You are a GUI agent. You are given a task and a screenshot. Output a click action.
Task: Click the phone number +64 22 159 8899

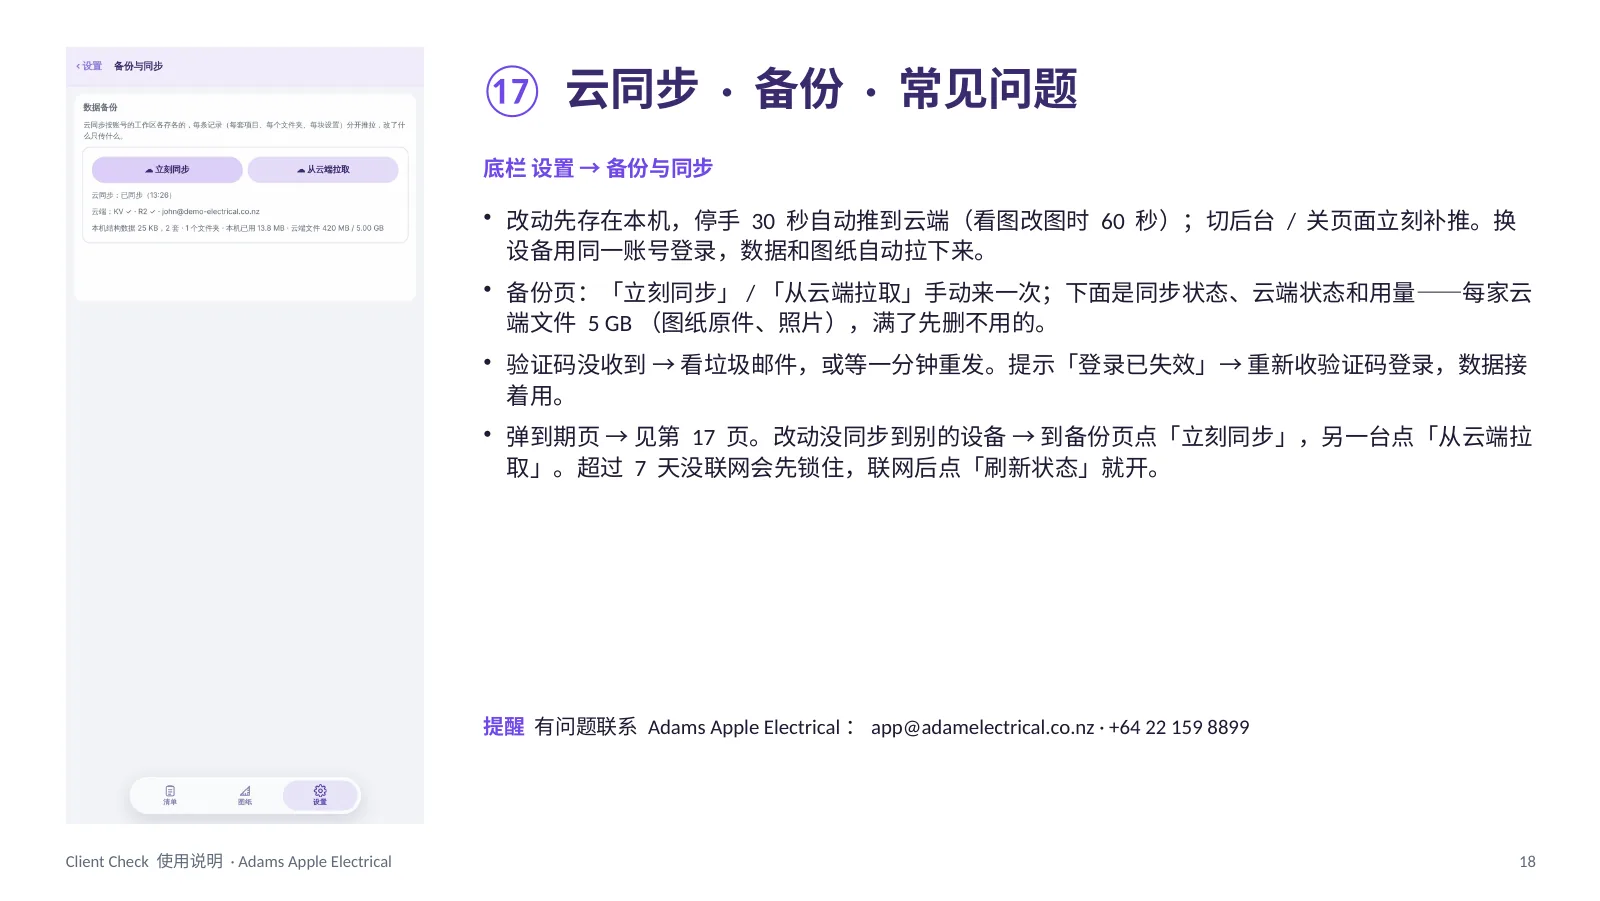(1179, 727)
